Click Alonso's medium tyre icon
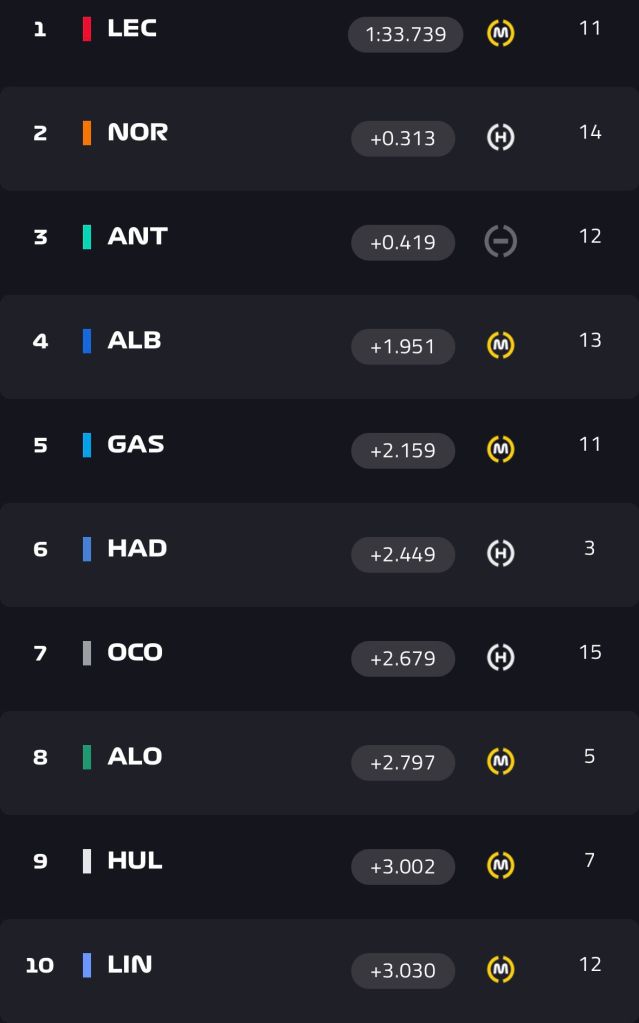This screenshot has height=1023, width=639. click(501, 761)
